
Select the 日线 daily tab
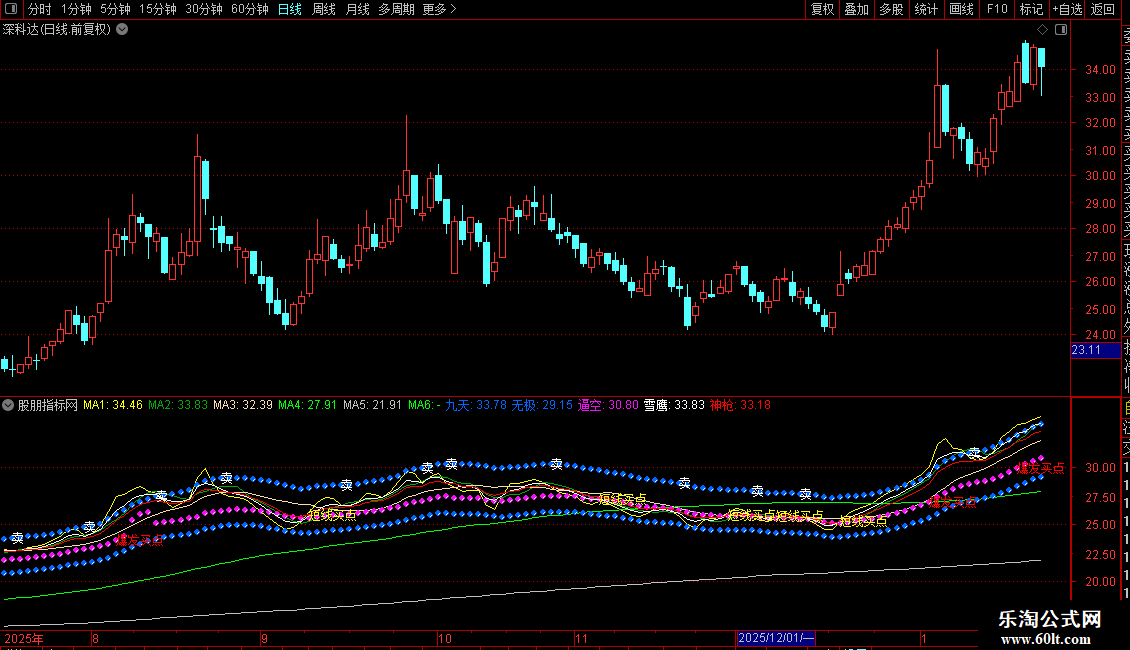[290, 9]
